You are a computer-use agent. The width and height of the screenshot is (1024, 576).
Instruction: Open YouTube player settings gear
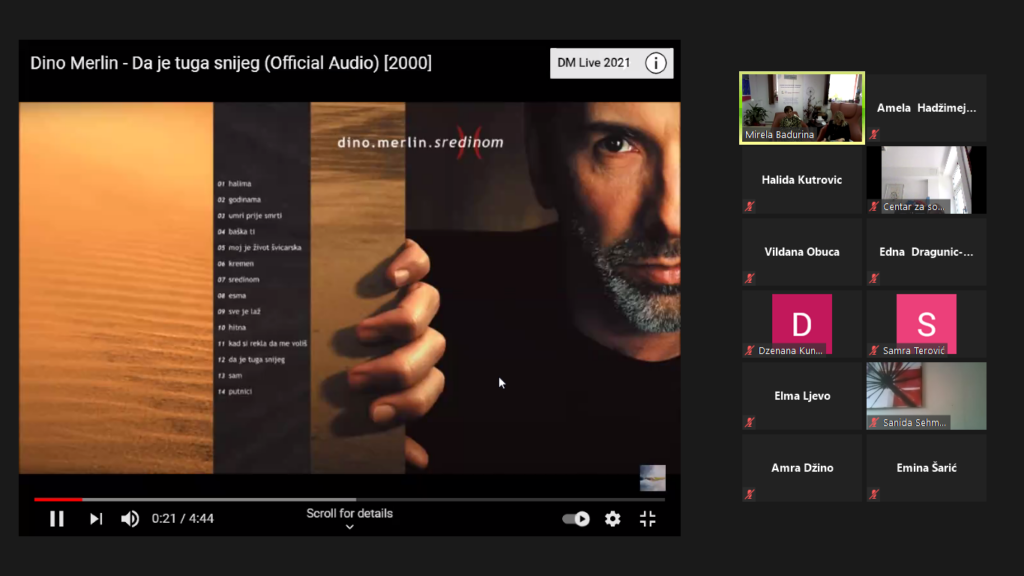point(612,518)
